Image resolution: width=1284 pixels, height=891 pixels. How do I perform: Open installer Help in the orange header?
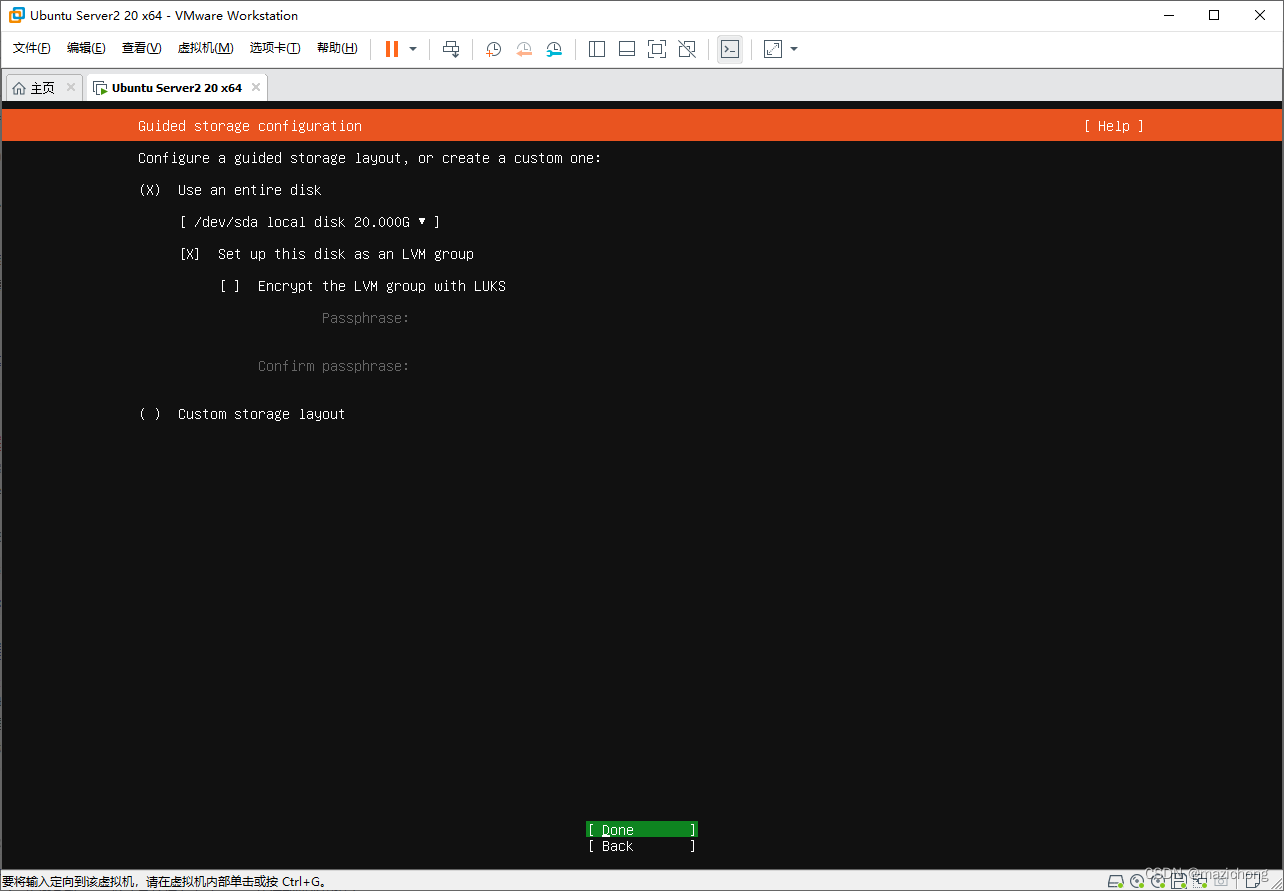pyautogui.click(x=1113, y=126)
